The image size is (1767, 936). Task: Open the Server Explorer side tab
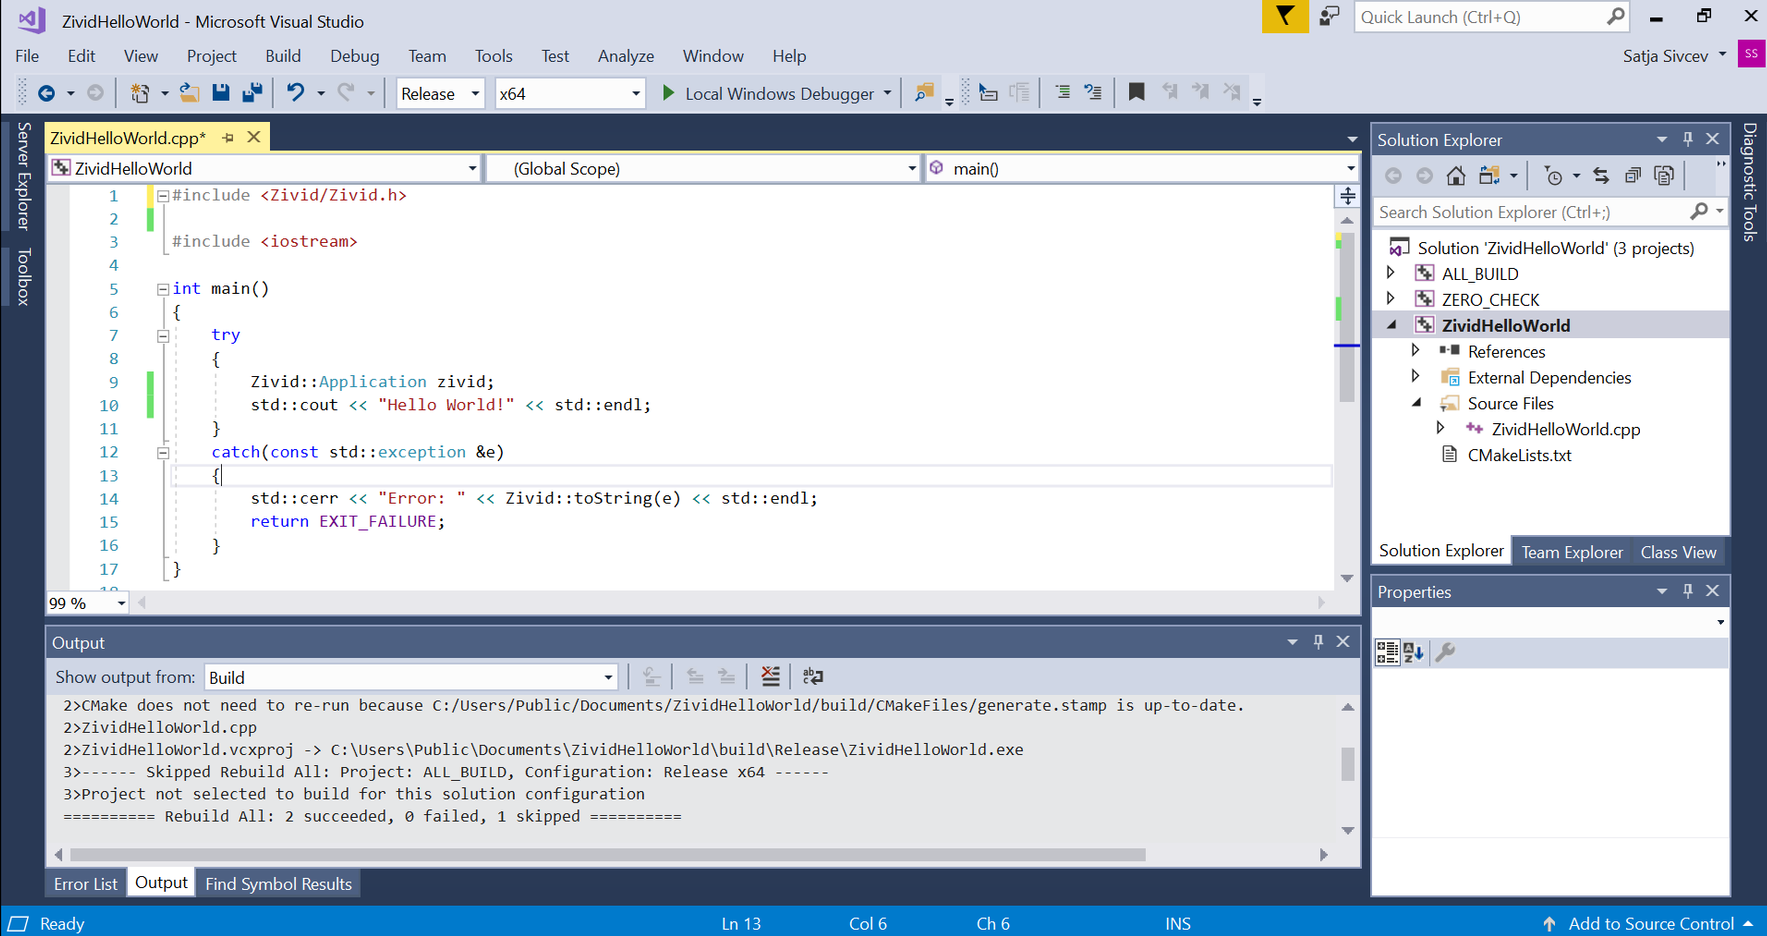coord(24,175)
